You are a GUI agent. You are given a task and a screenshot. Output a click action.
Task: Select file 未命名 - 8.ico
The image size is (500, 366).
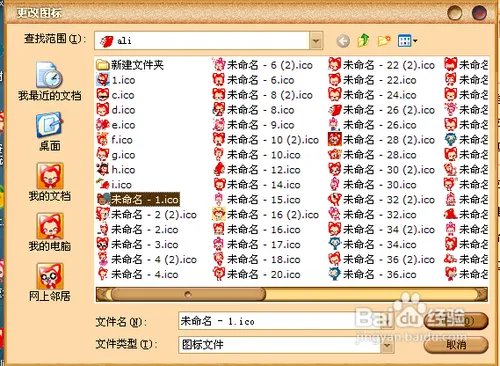pyautogui.click(x=254, y=110)
